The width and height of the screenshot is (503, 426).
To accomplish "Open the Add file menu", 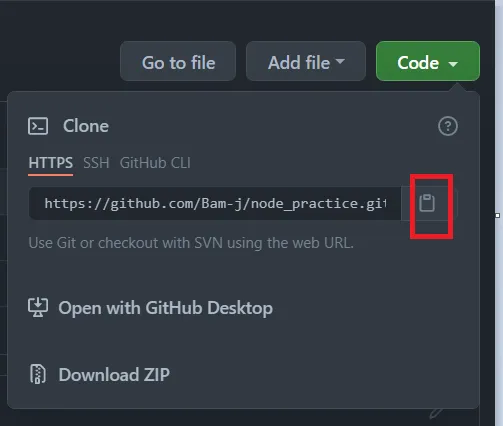I will coord(306,61).
